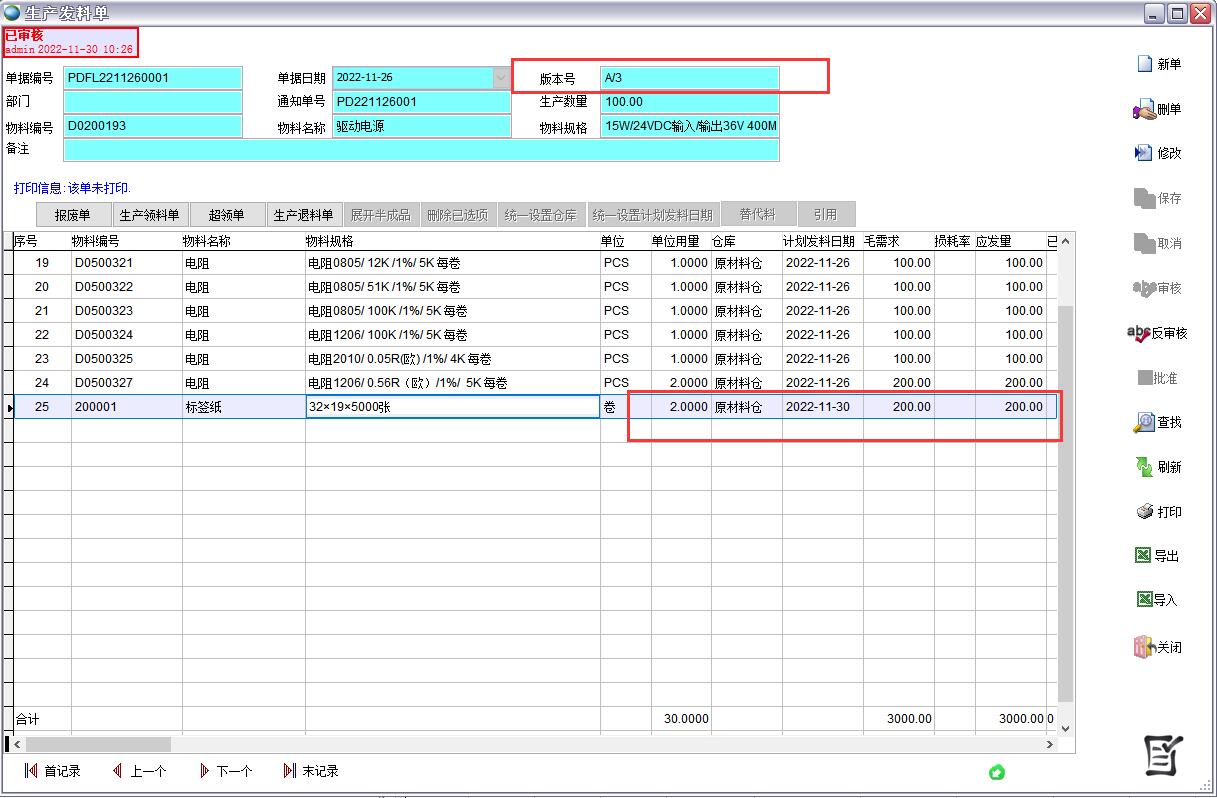Switch to the 报废单 tab
This screenshot has height=798, width=1217.
pyautogui.click(x=72, y=215)
